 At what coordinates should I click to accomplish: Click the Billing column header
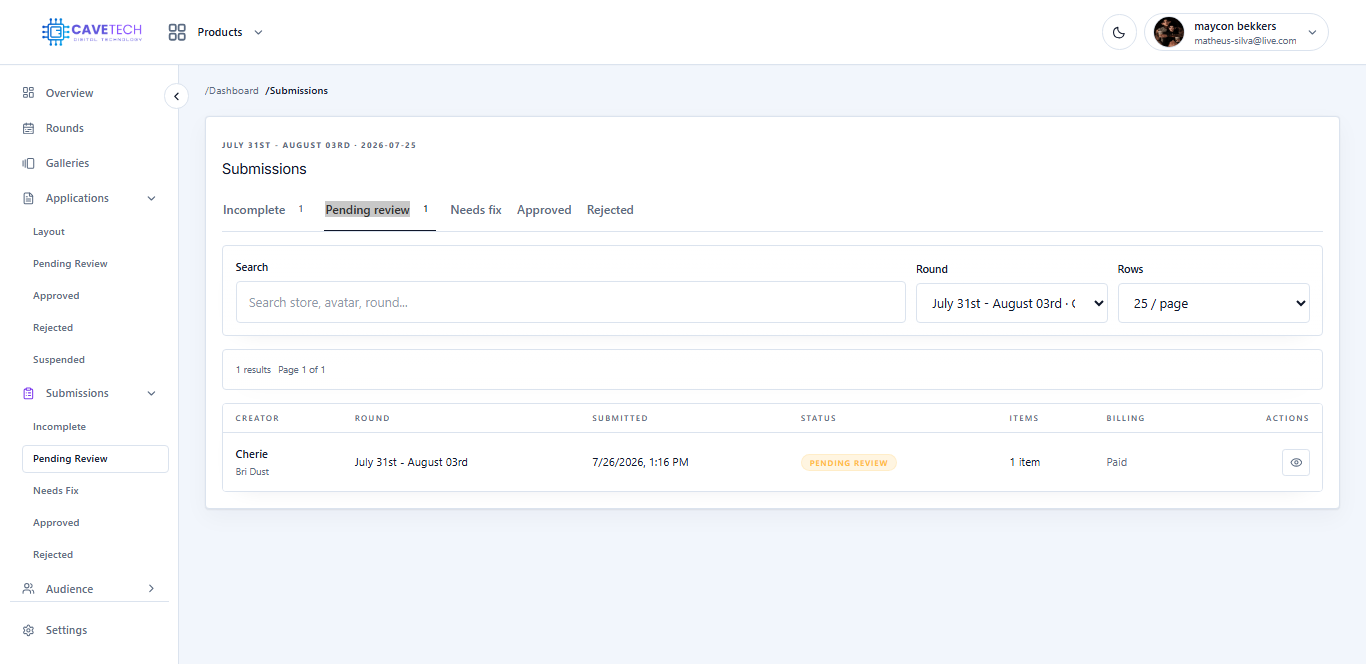(1125, 418)
